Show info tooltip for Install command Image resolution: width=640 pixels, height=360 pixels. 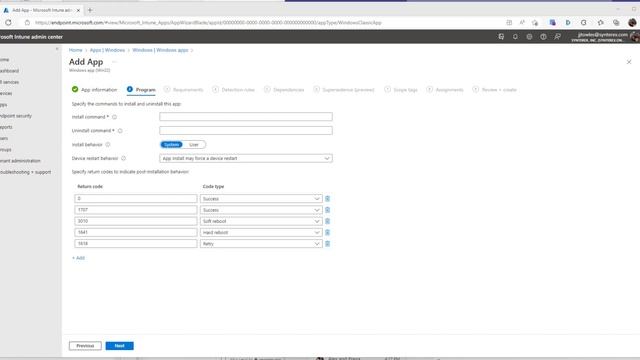(x=114, y=117)
